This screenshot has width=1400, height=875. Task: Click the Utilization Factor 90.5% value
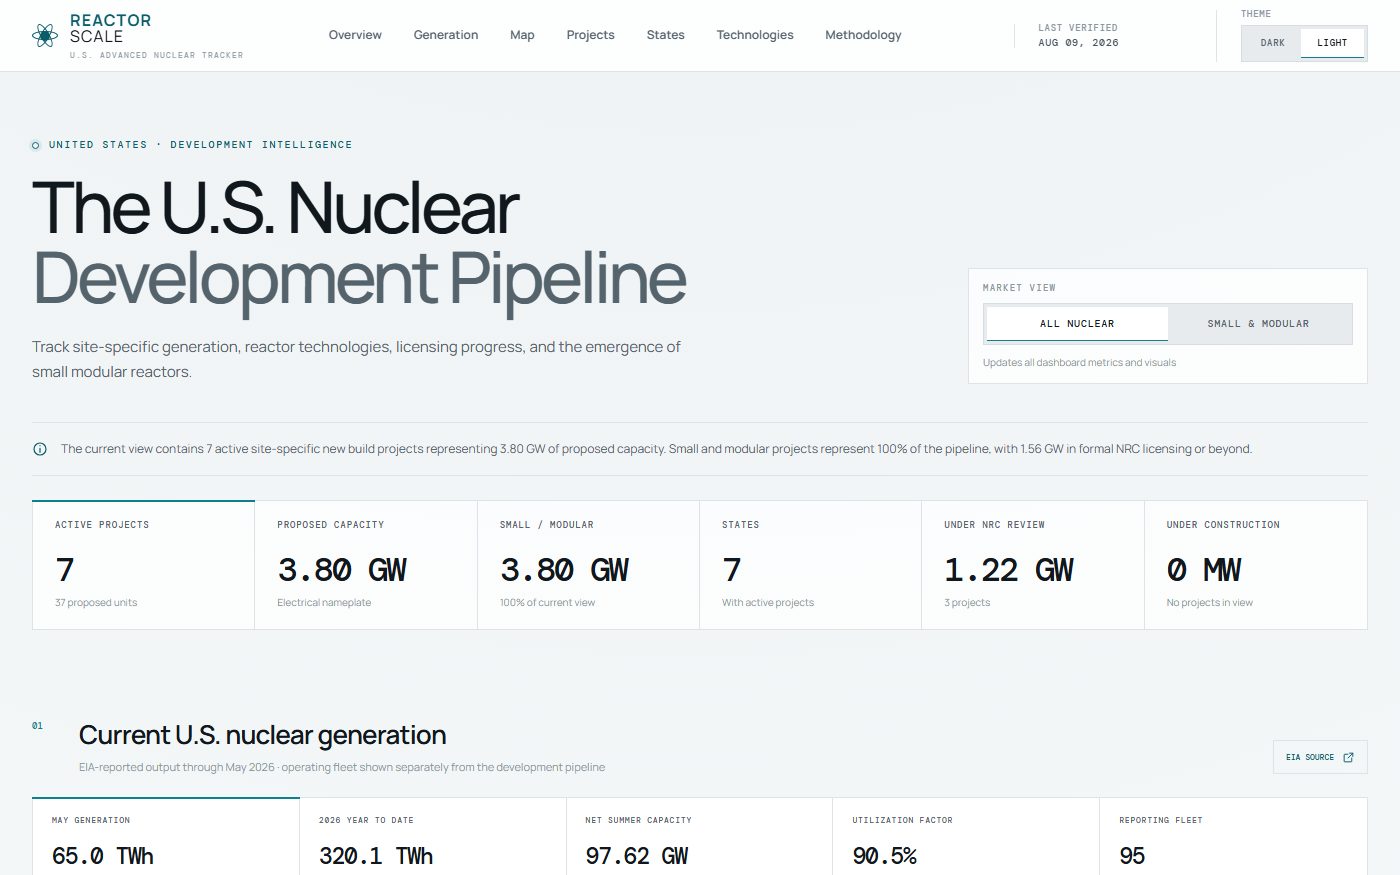[x=884, y=856]
